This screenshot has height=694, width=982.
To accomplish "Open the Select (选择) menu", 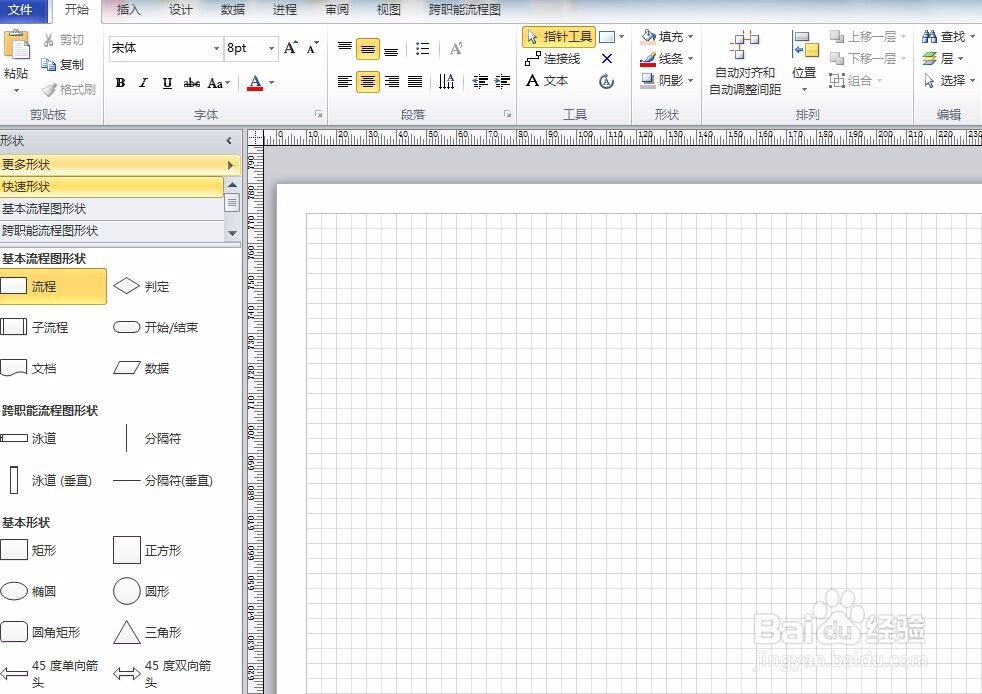I will pos(949,81).
